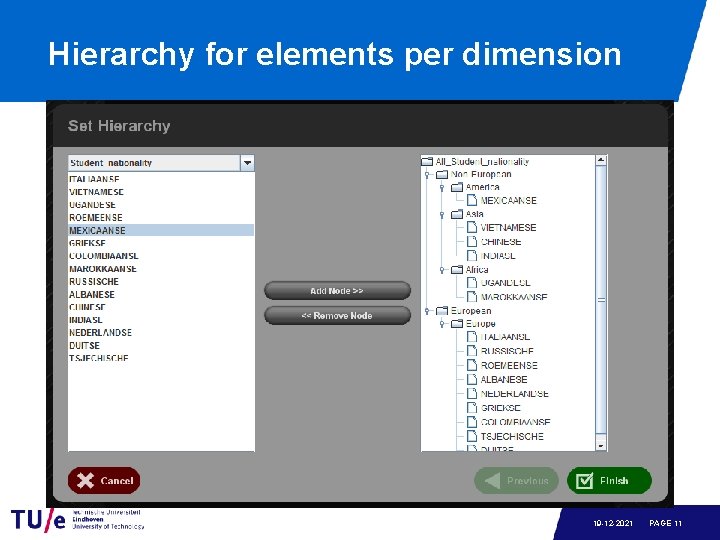Image resolution: width=720 pixels, height=540 pixels.
Task: Click the UGANDESE leaf document icon in tree
Action: pos(472,283)
